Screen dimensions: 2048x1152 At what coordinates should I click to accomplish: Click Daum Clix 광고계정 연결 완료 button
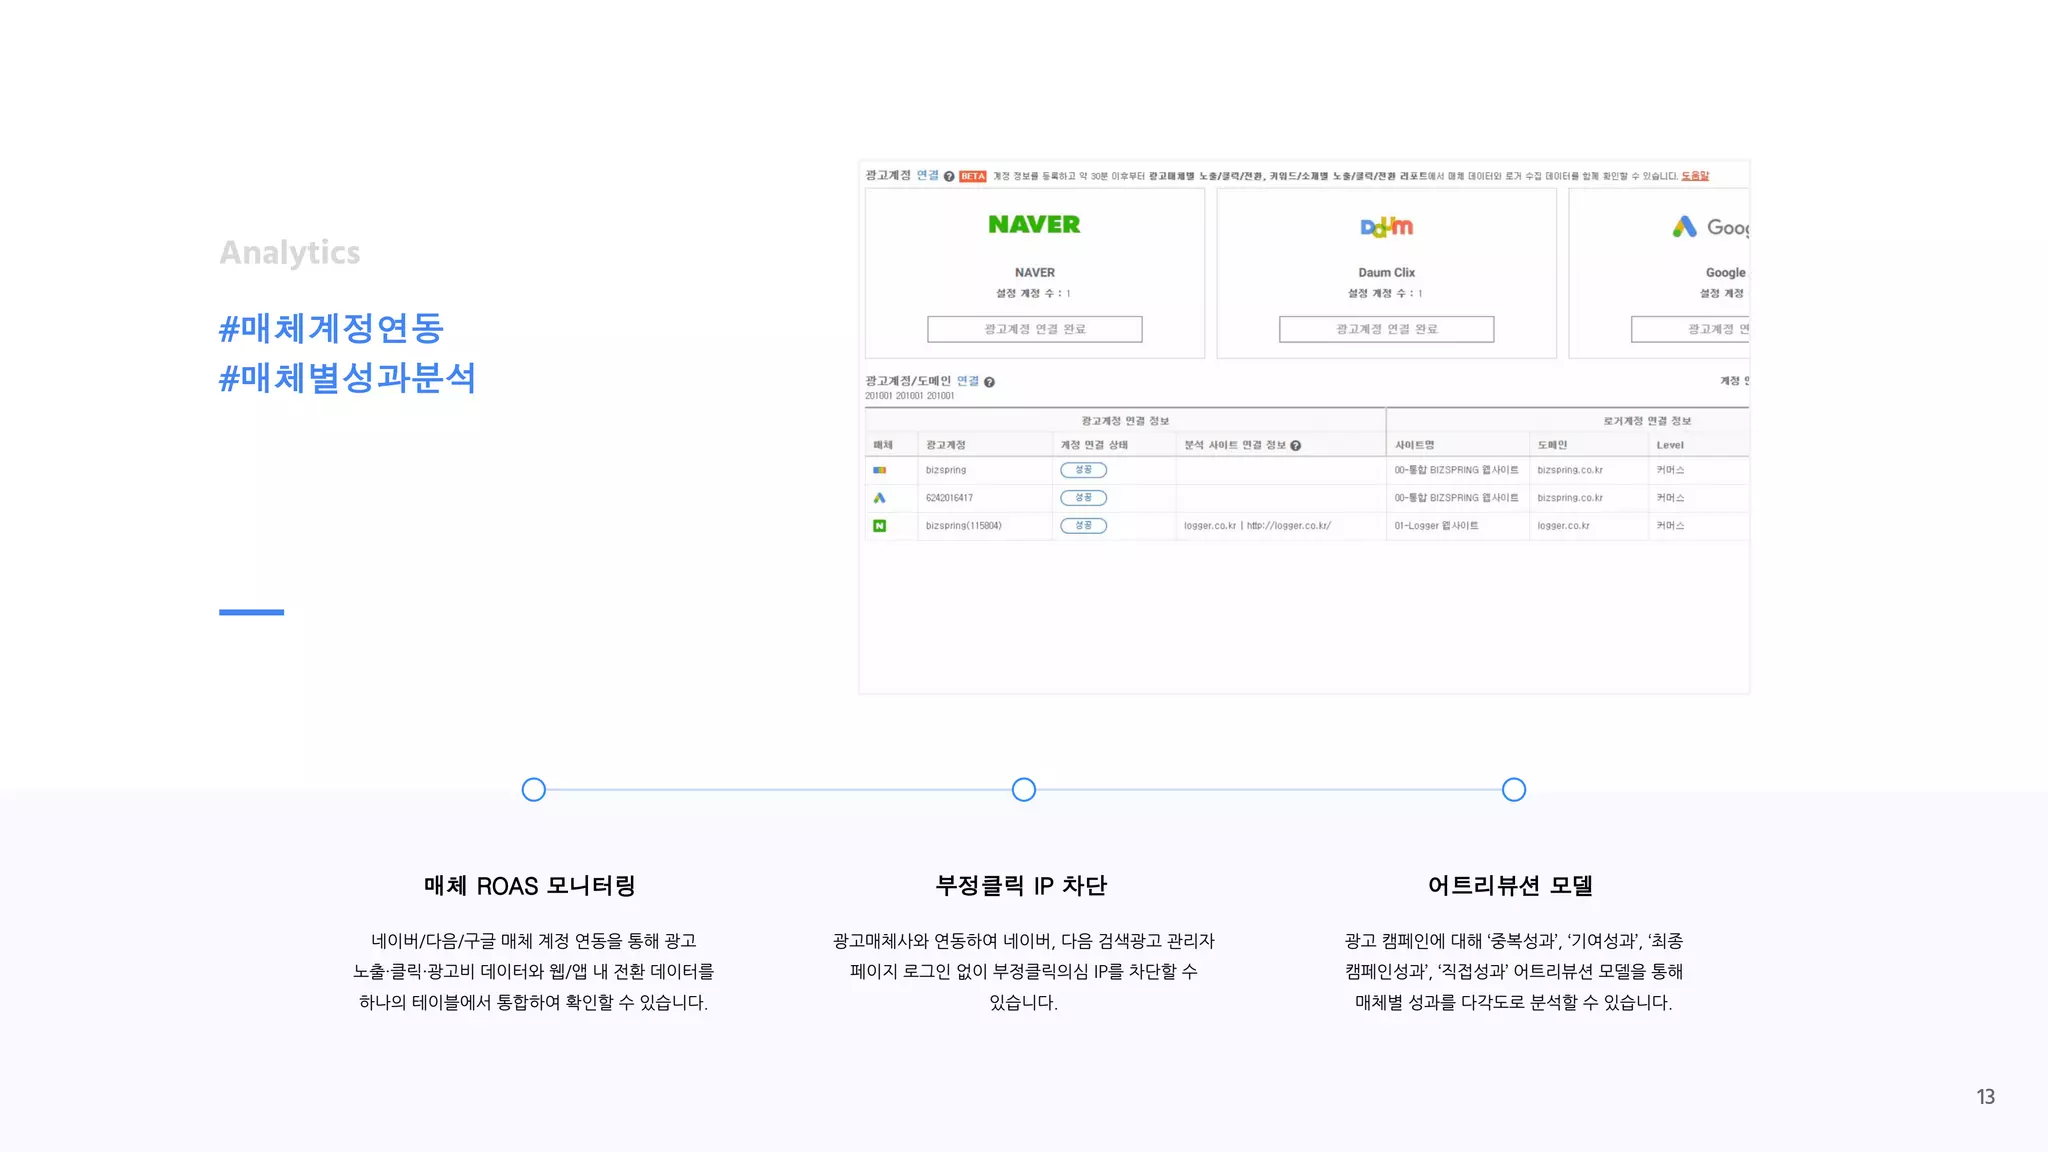(x=1386, y=329)
